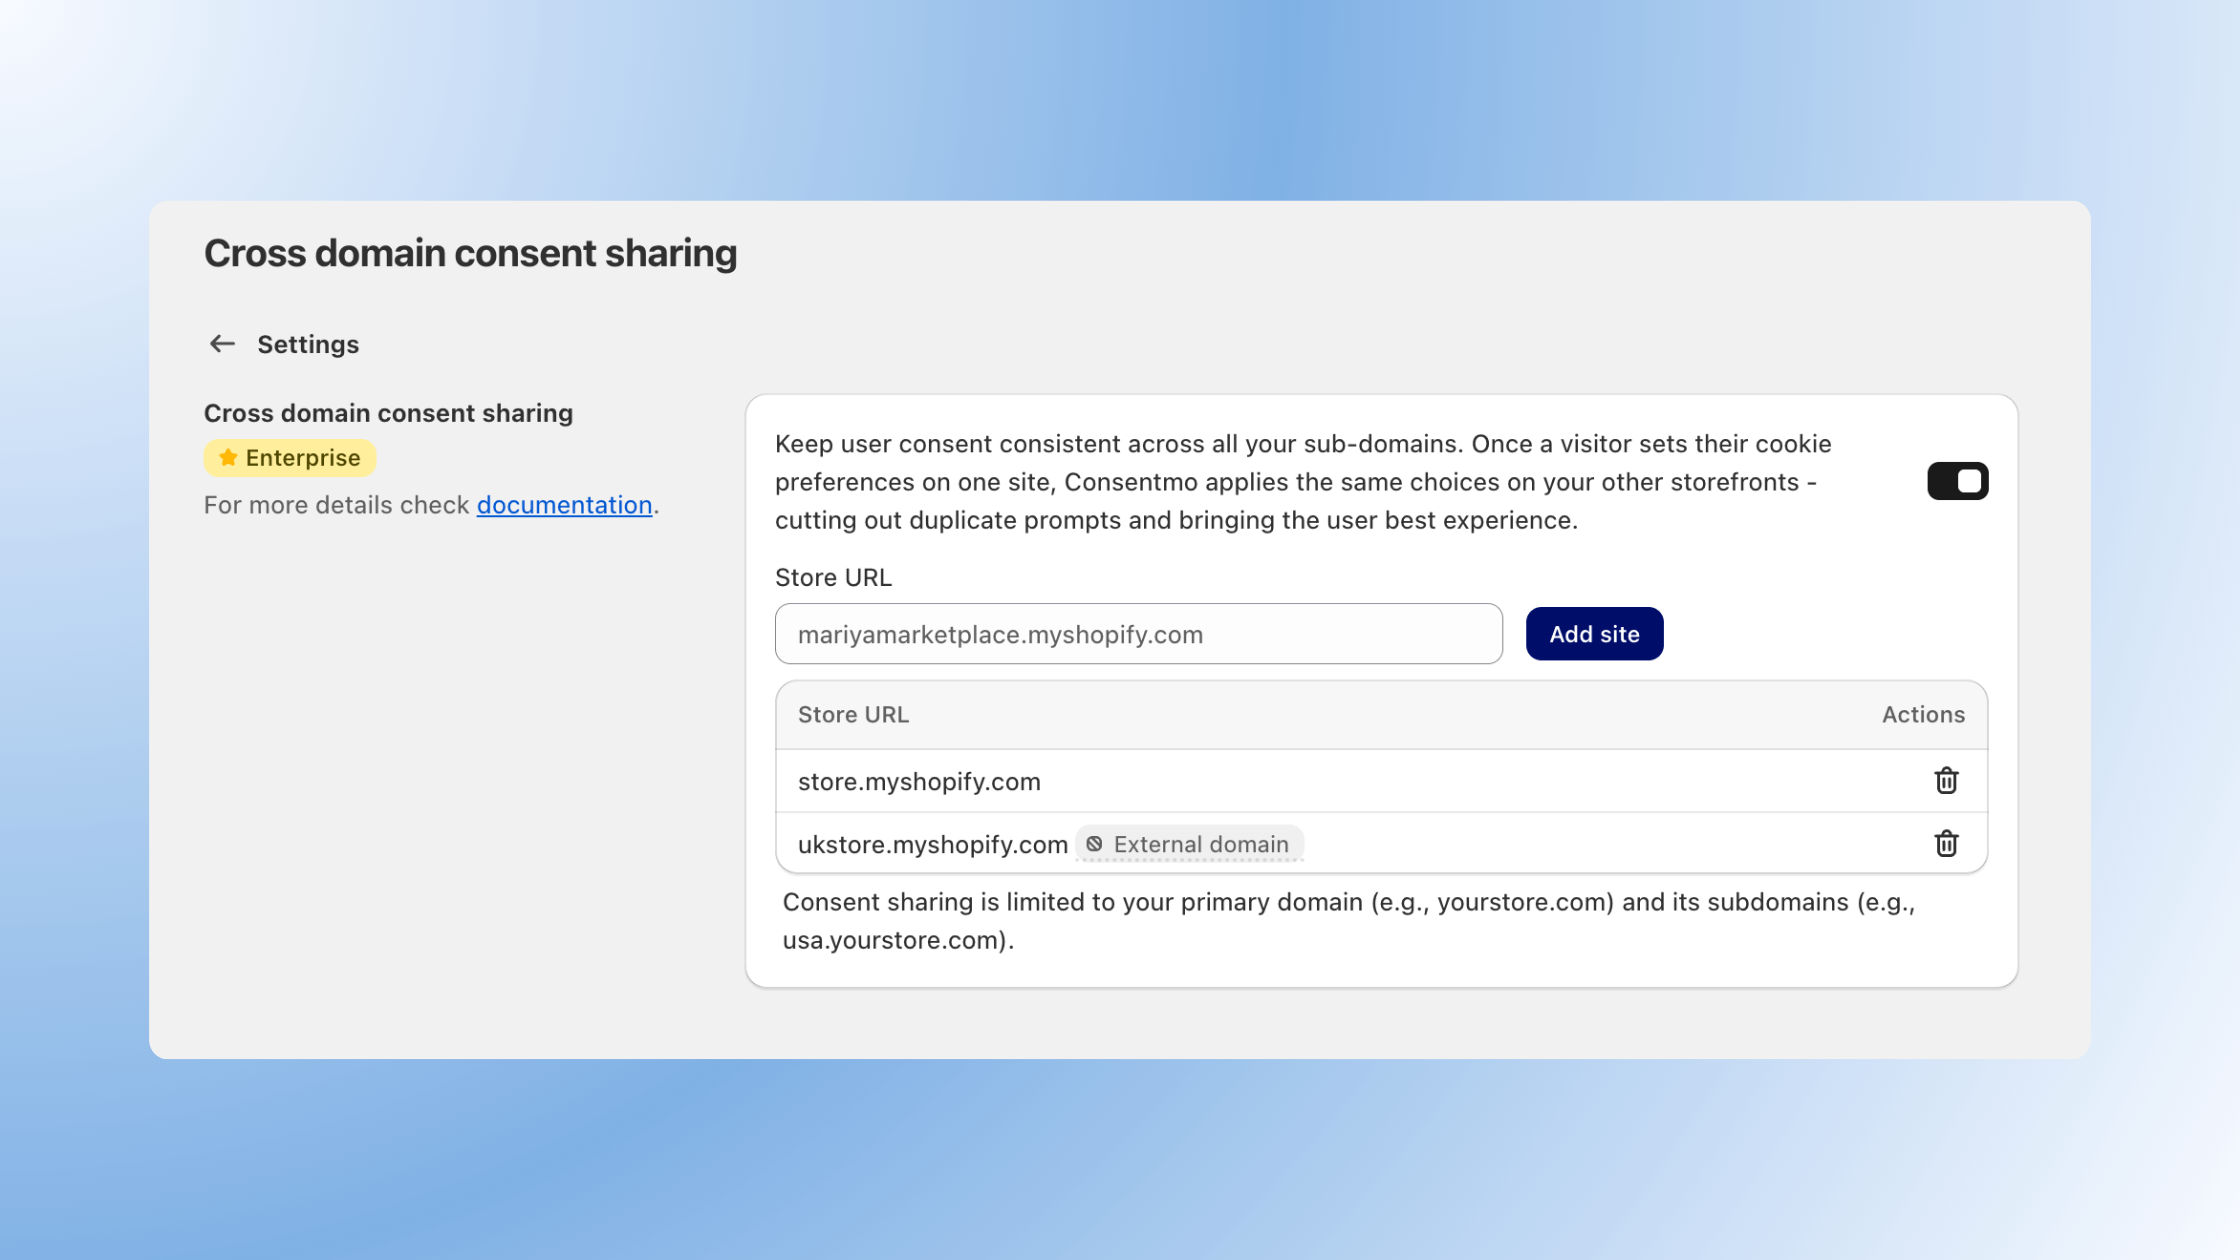Click the Actions column header
The image size is (2240, 1260).
coord(1922,714)
